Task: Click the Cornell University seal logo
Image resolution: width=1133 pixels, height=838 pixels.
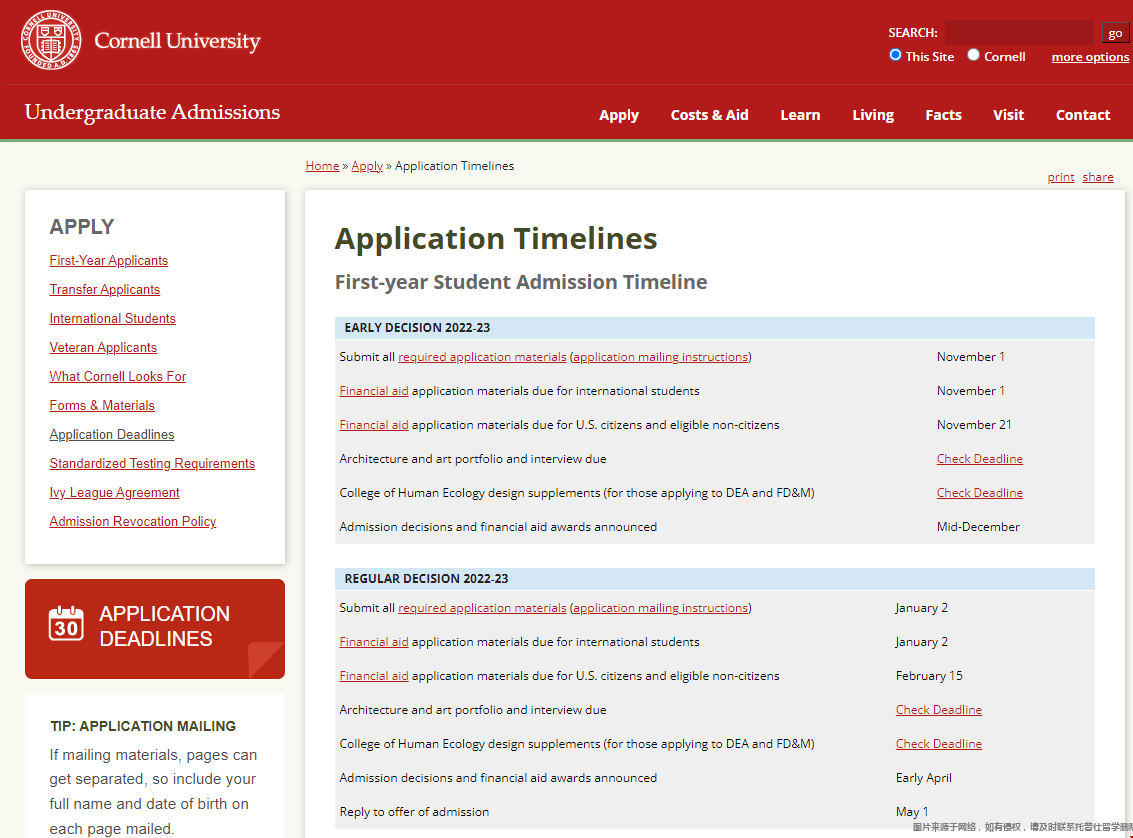Action: 51,40
